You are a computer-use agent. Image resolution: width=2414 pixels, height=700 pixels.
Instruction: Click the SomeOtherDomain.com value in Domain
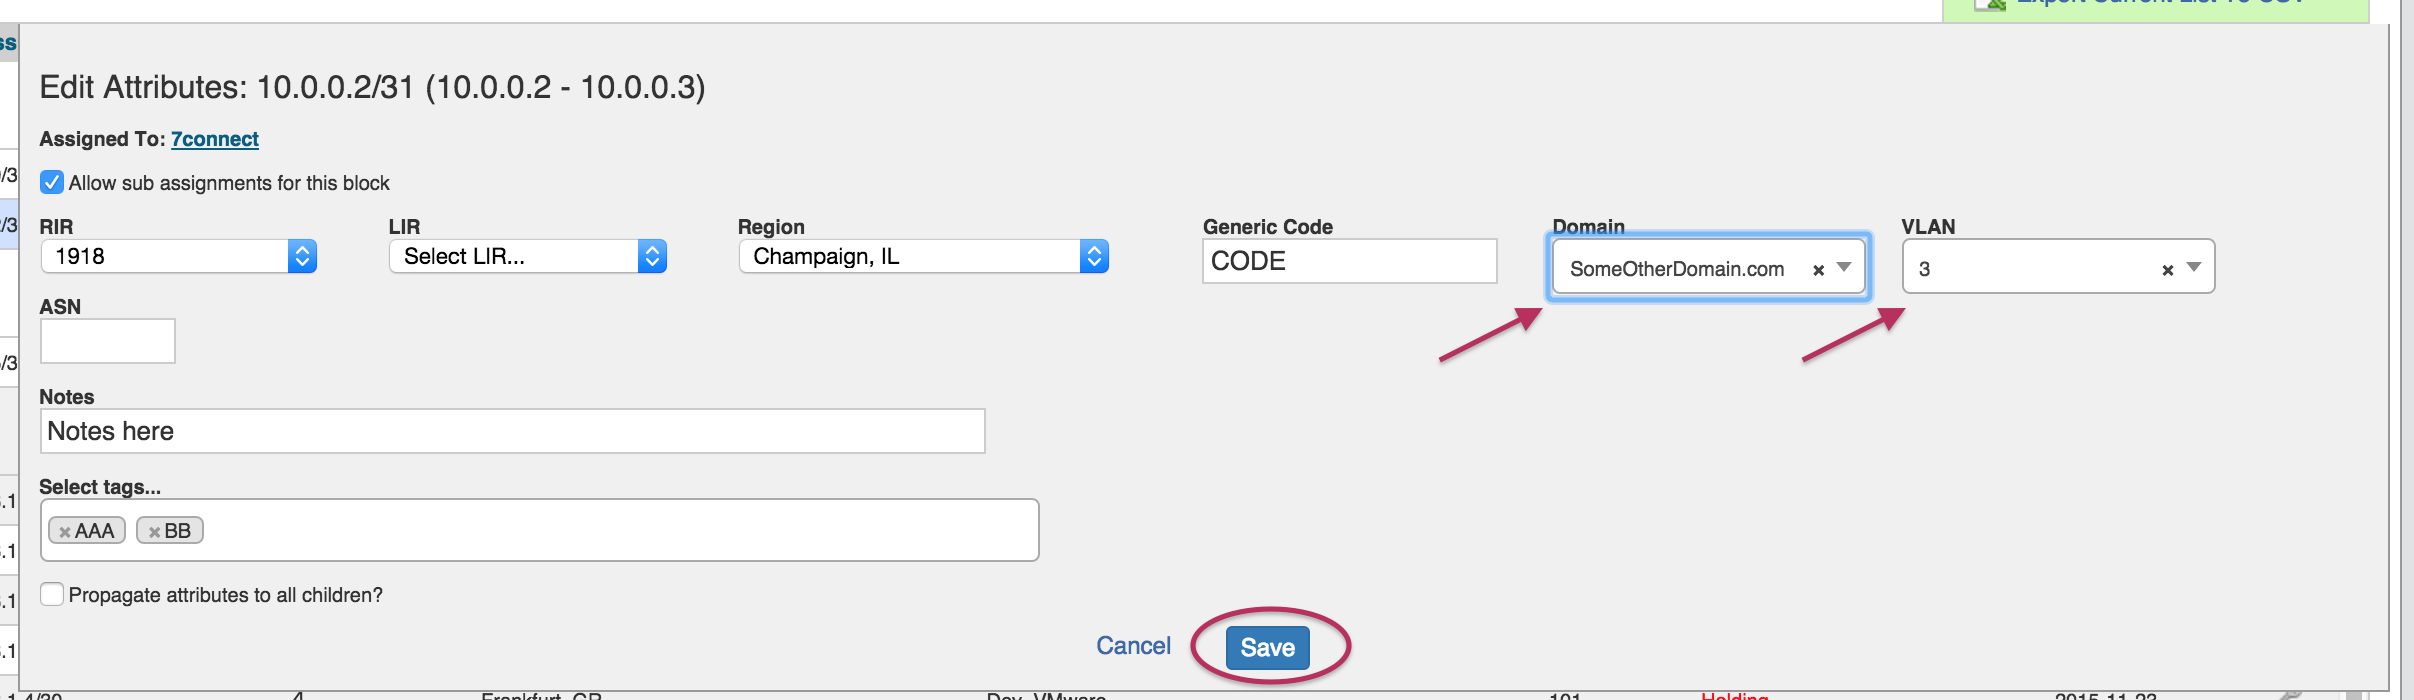[x=1676, y=269]
